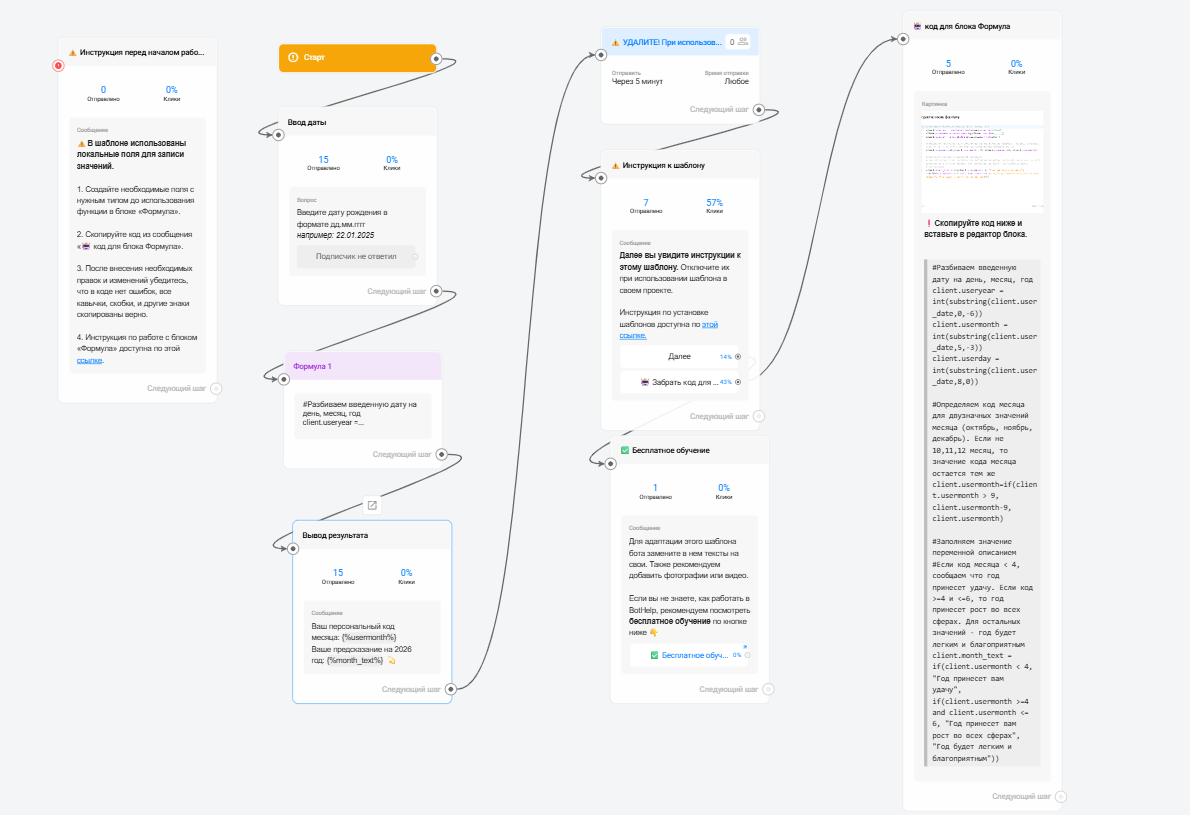Screen dimensions: 1190x815
Task: Click the Подписчик не ответил button
Action: pyautogui.click(x=356, y=256)
